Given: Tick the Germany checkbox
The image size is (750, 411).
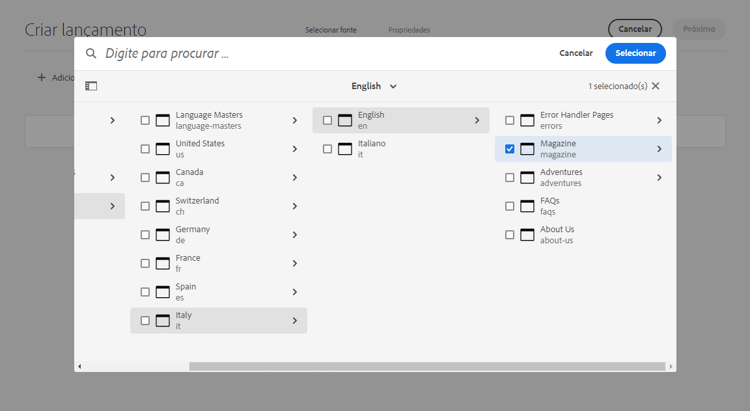Looking at the screenshot, I should (x=145, y=235).
